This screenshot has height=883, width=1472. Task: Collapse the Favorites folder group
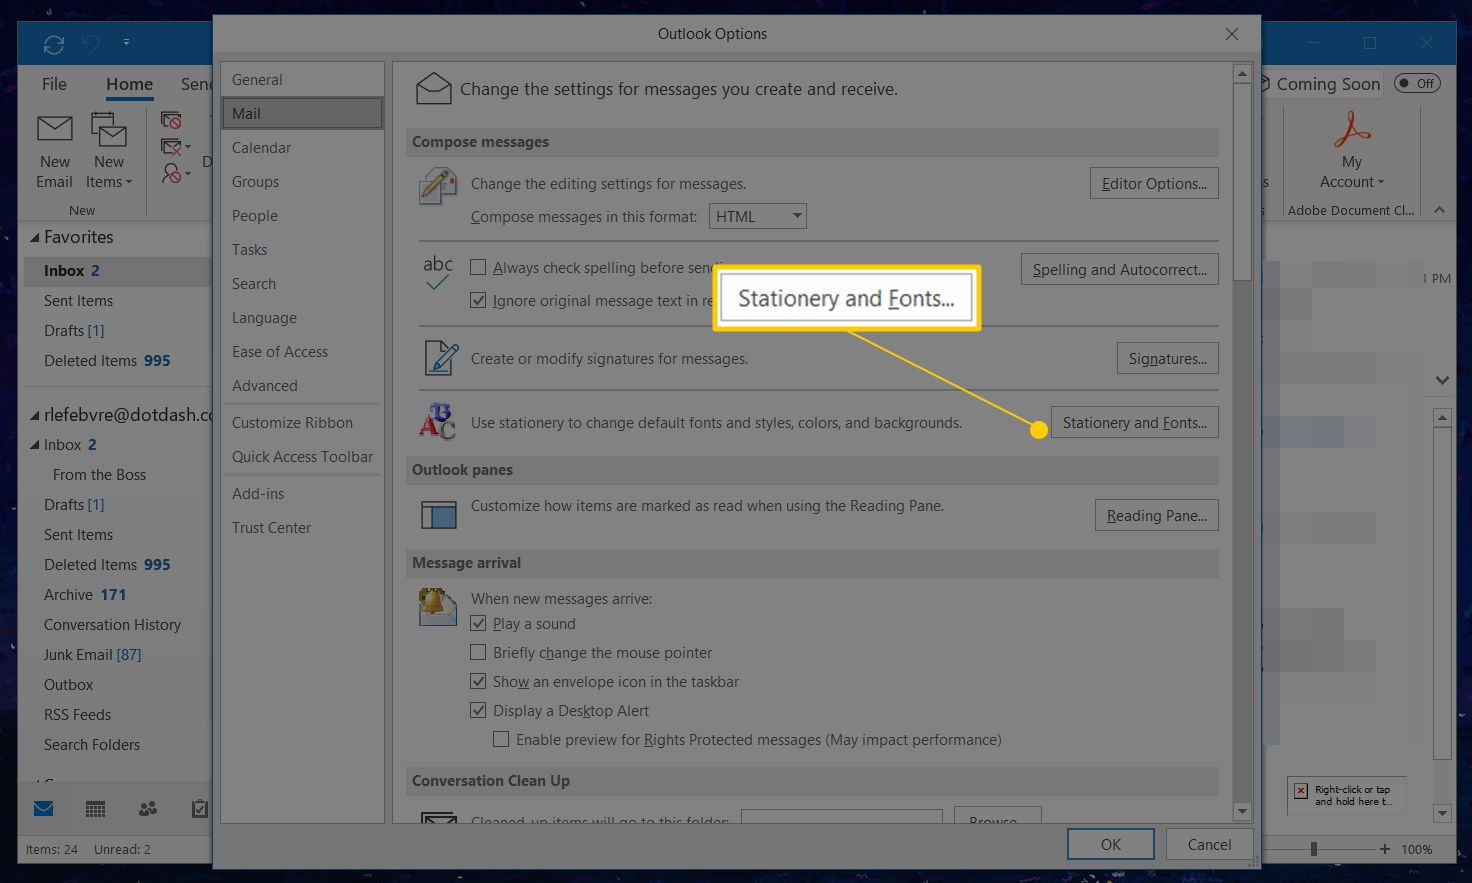35,238
